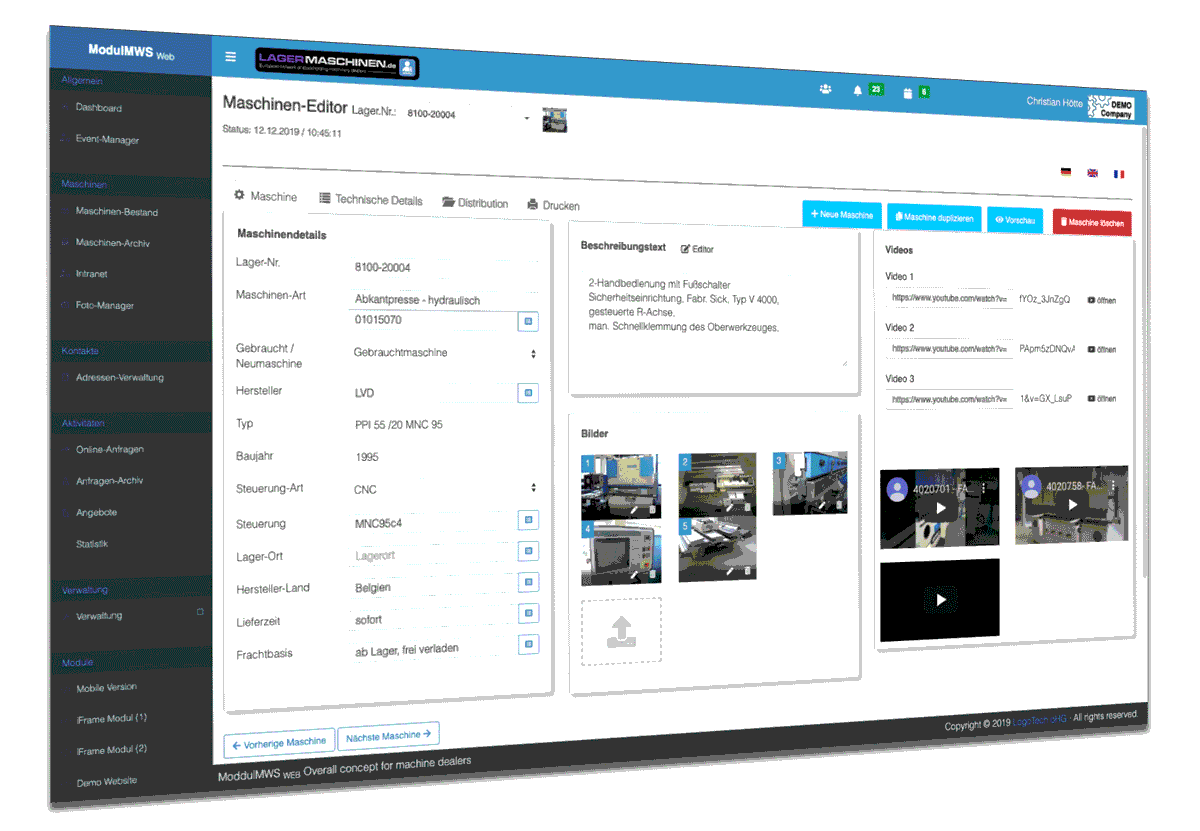The height and width of the screenshot is (831, 1200).
Task: Open Maschinen-Archiv in the sidebar
Action: tap(112, 243)
